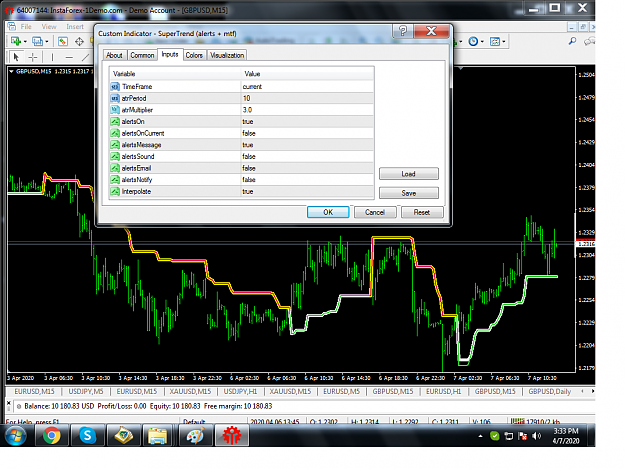
Task: Click the Cancel button
Action: click(x=375, y=212)
